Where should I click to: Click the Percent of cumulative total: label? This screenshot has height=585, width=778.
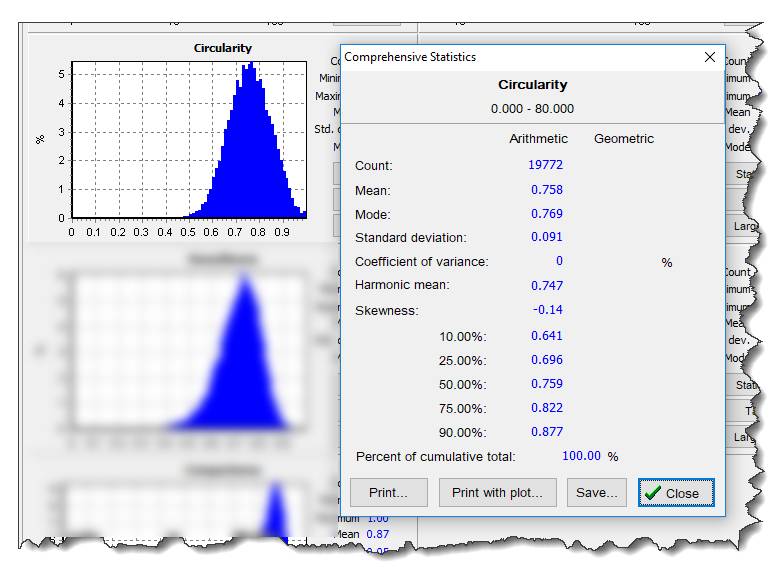[x=436, y=456]
